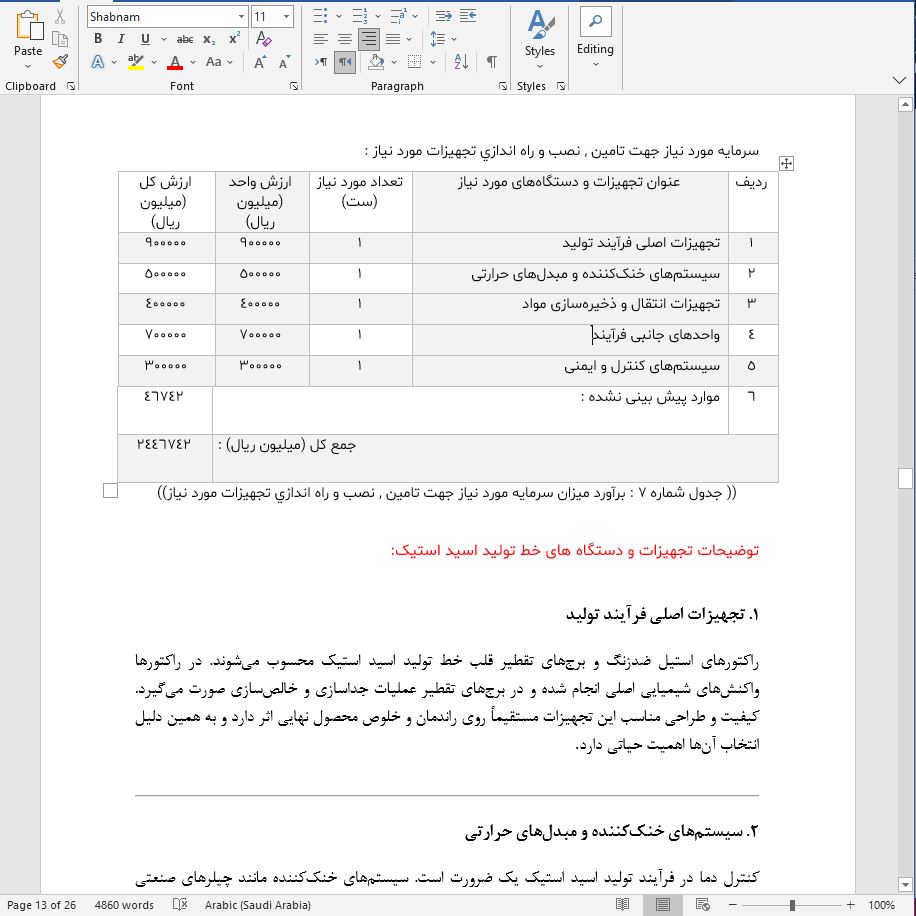Image resolution: width=916 pixels, height=916 pixels.
Task: Toggle superscript formatting
Action: click(x=232, y=39)
